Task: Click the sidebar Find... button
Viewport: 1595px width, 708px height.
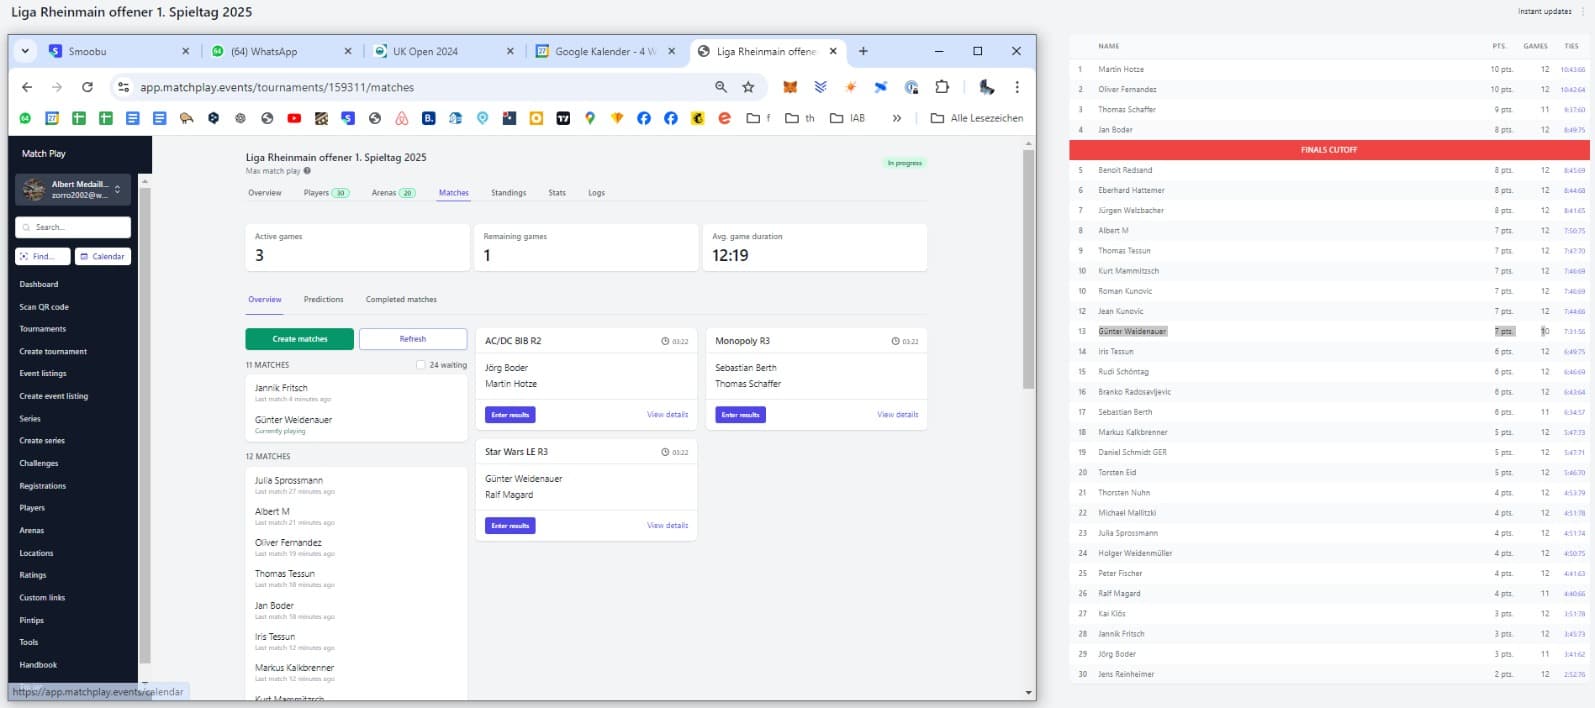Action: coord(43,256)
